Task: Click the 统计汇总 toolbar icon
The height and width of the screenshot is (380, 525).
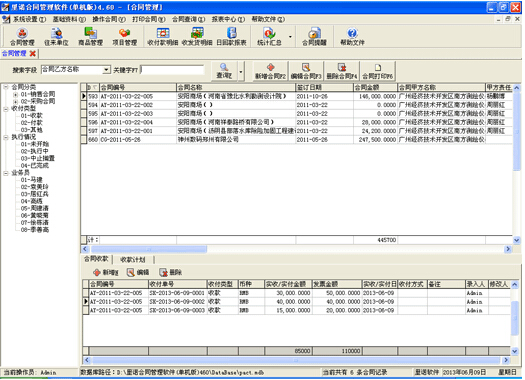Action: 269,36
